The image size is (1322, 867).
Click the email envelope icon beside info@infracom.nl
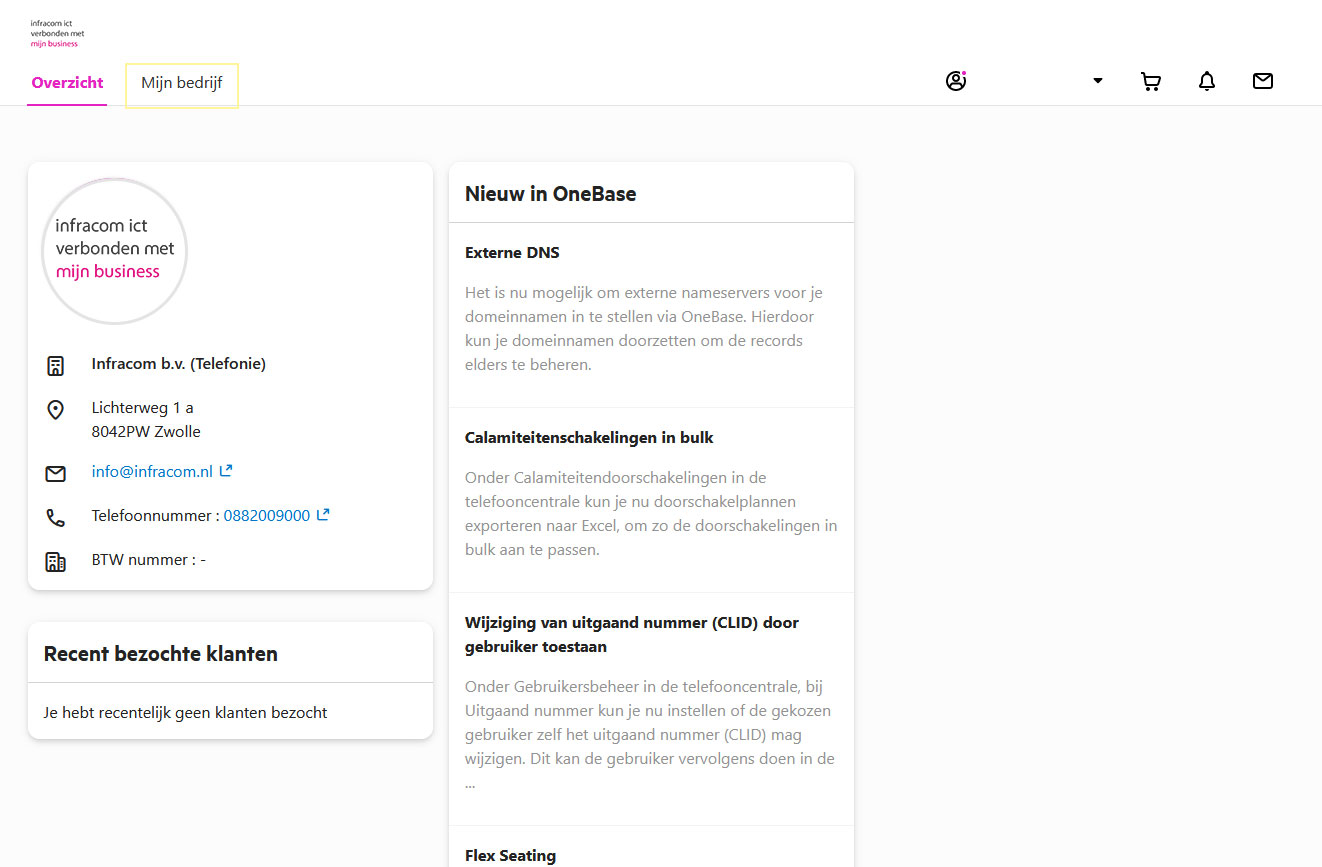56,473
